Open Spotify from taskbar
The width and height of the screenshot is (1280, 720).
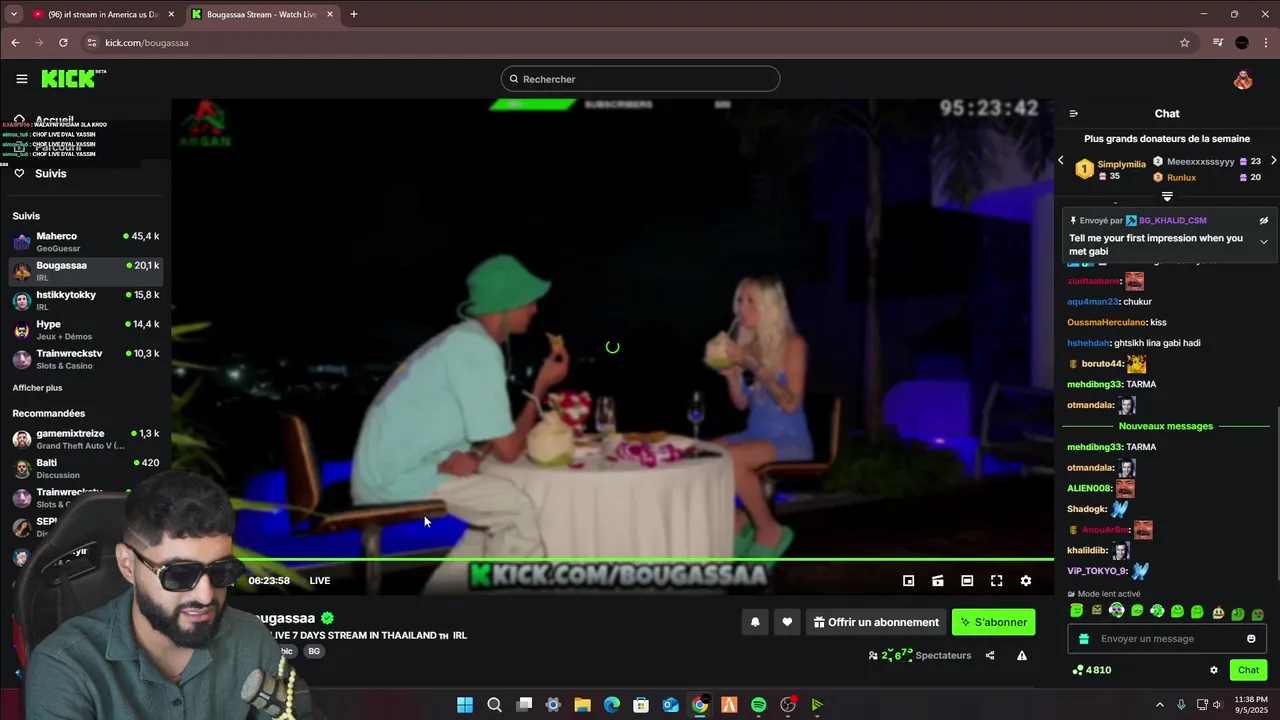[758, 705]
